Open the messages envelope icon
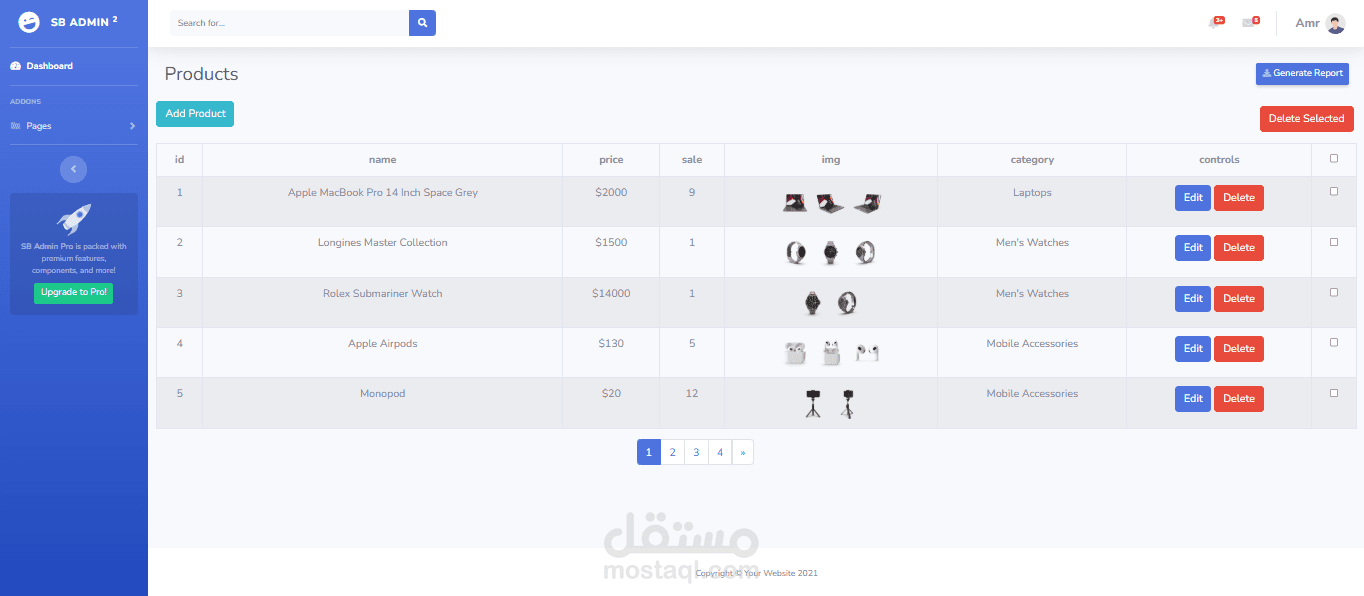The height and width of the screenshot is (596, 1364). (x=1249, y=22)
